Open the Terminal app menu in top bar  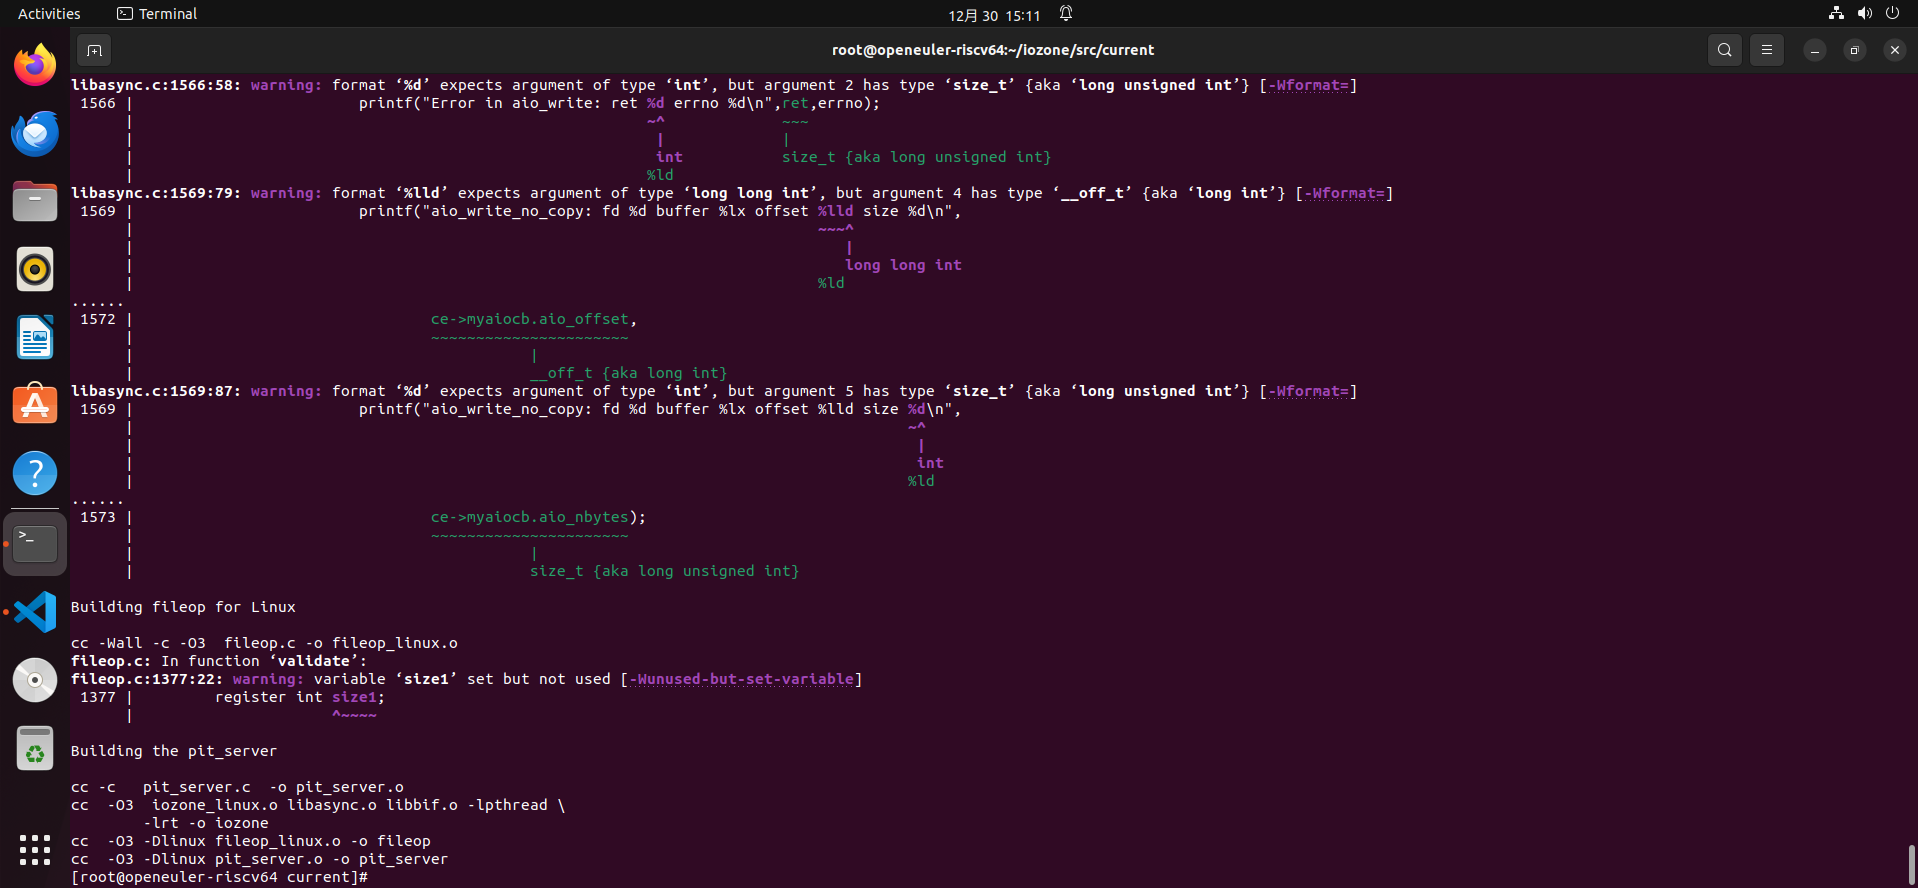[157, 14]
